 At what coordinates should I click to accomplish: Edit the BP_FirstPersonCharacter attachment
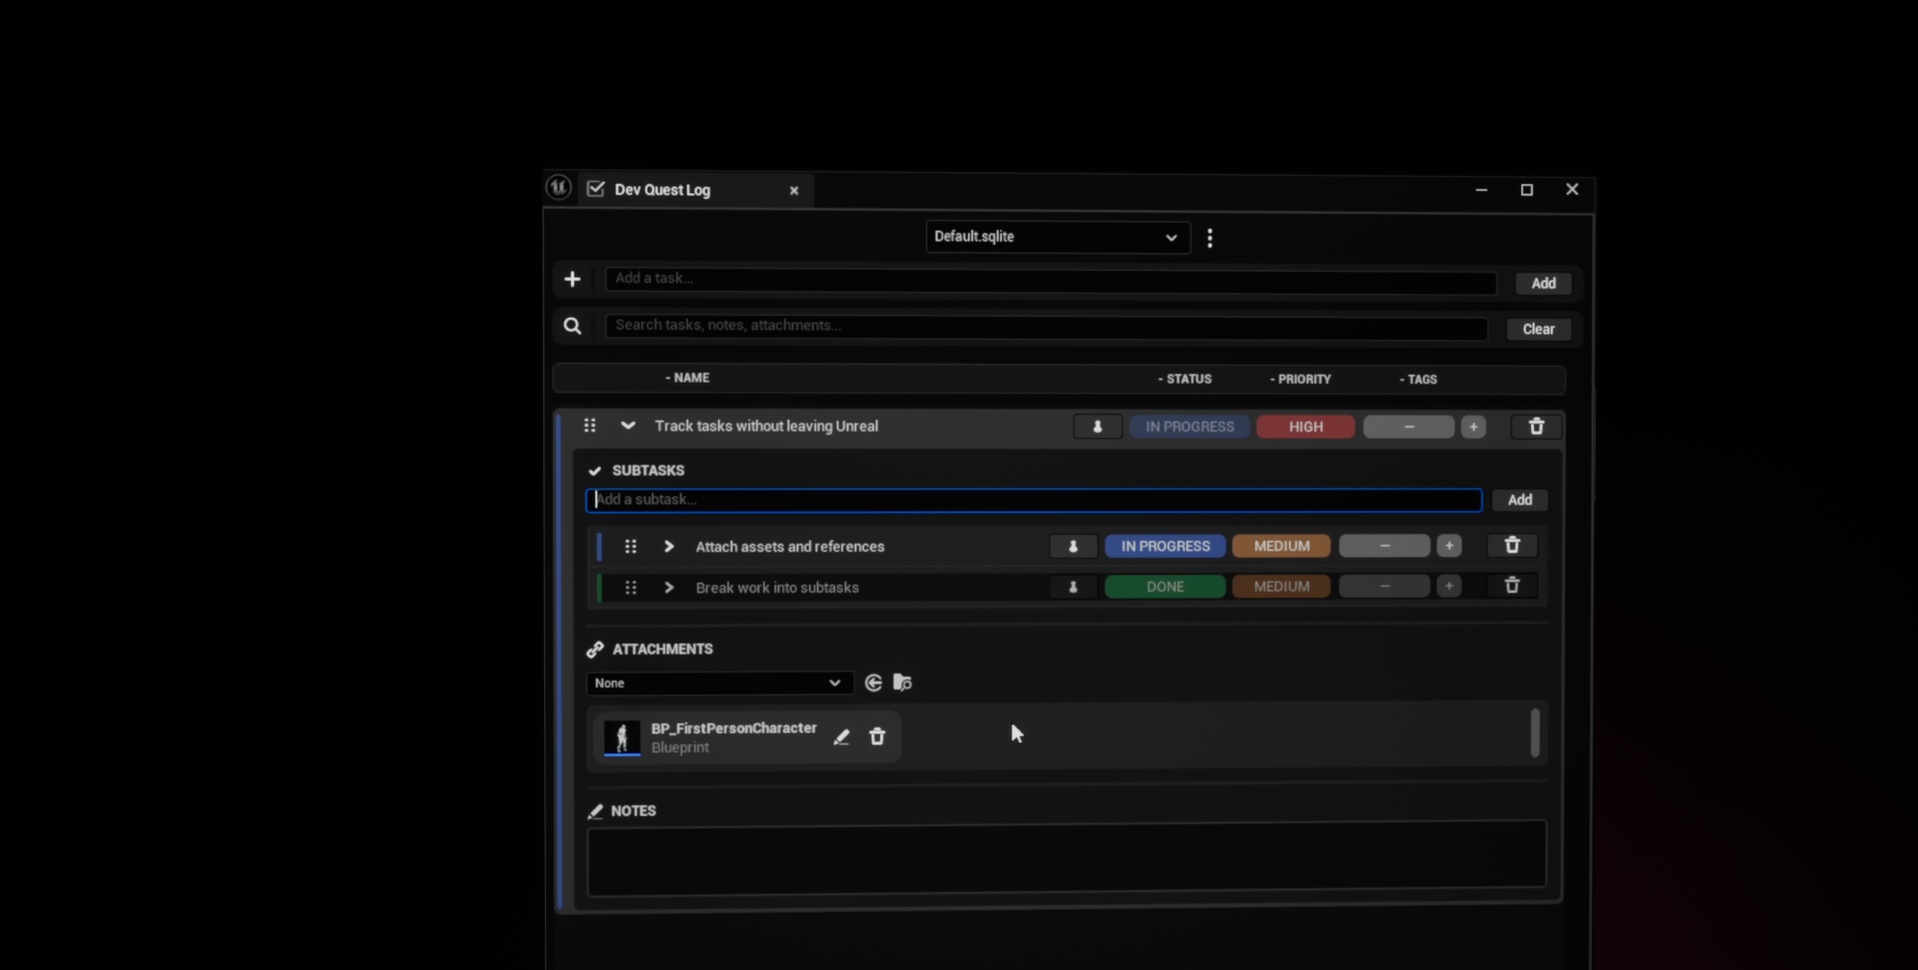(x=841, y=737)
